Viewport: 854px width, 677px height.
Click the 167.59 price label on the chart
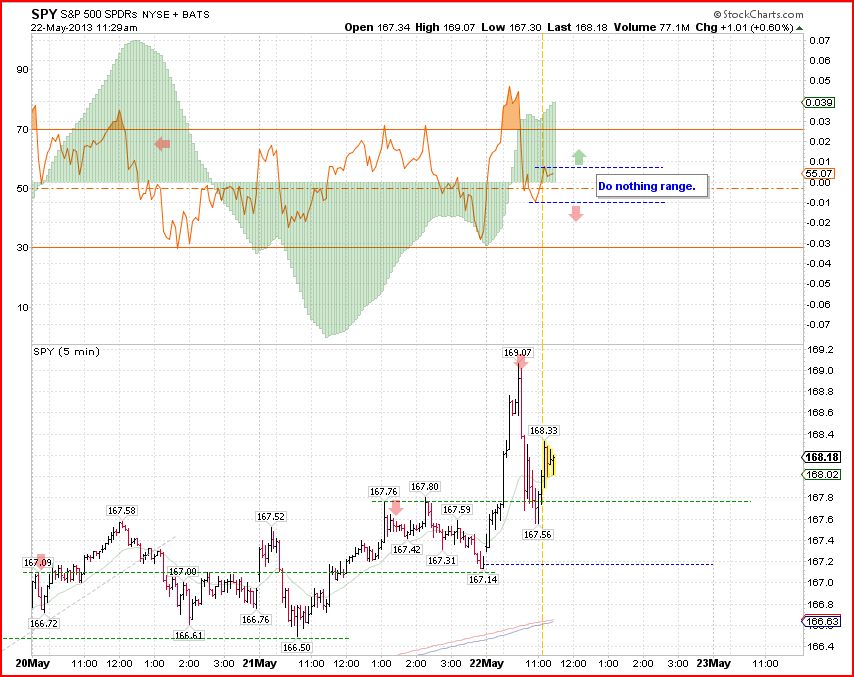pyautogui.click(x=457, y=509)
